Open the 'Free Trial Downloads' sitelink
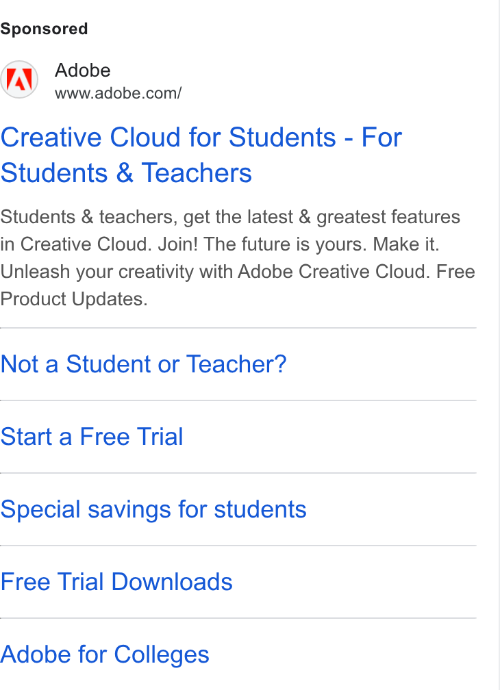 (x=116, y=582)
